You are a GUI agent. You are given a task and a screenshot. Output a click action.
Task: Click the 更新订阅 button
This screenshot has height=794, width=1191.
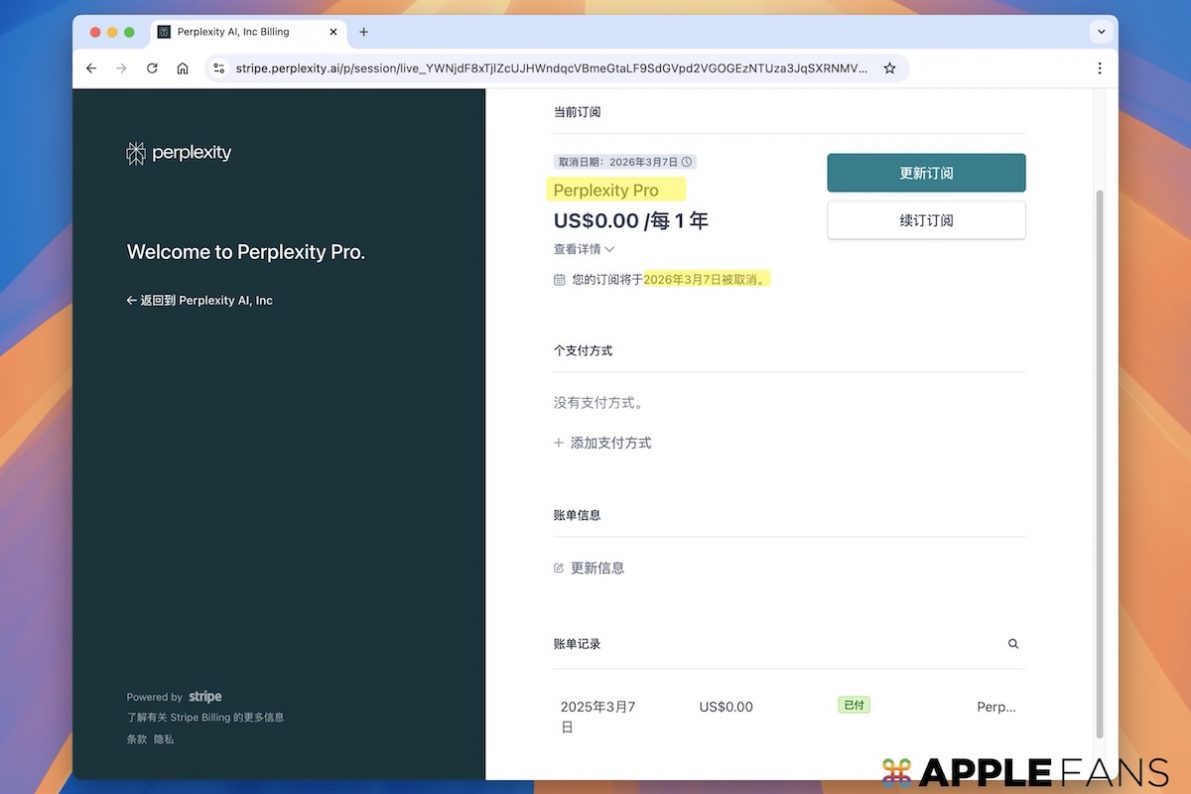click(926, 173)
